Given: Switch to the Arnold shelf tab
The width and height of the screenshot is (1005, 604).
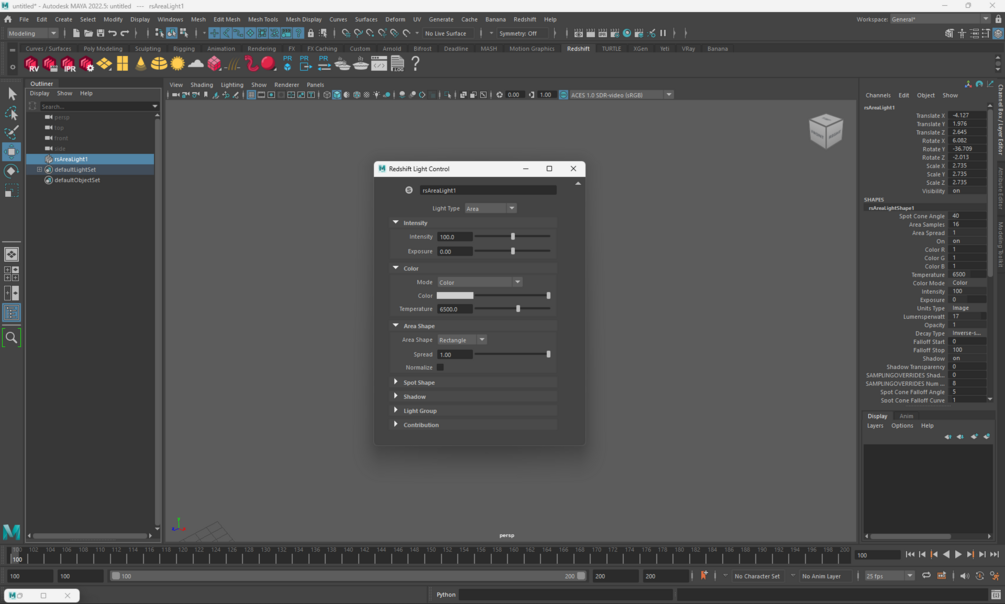Looking at the screenshot, I should pyautogui.click(x=392, y=49).
